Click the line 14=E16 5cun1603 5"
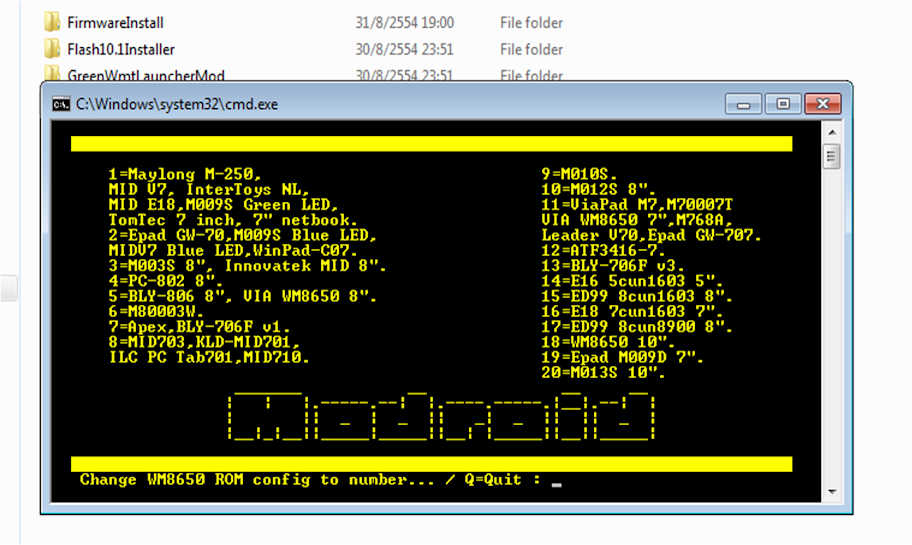Image resolution: width=912 pixels, height=545 pixels. pos(632,281)
